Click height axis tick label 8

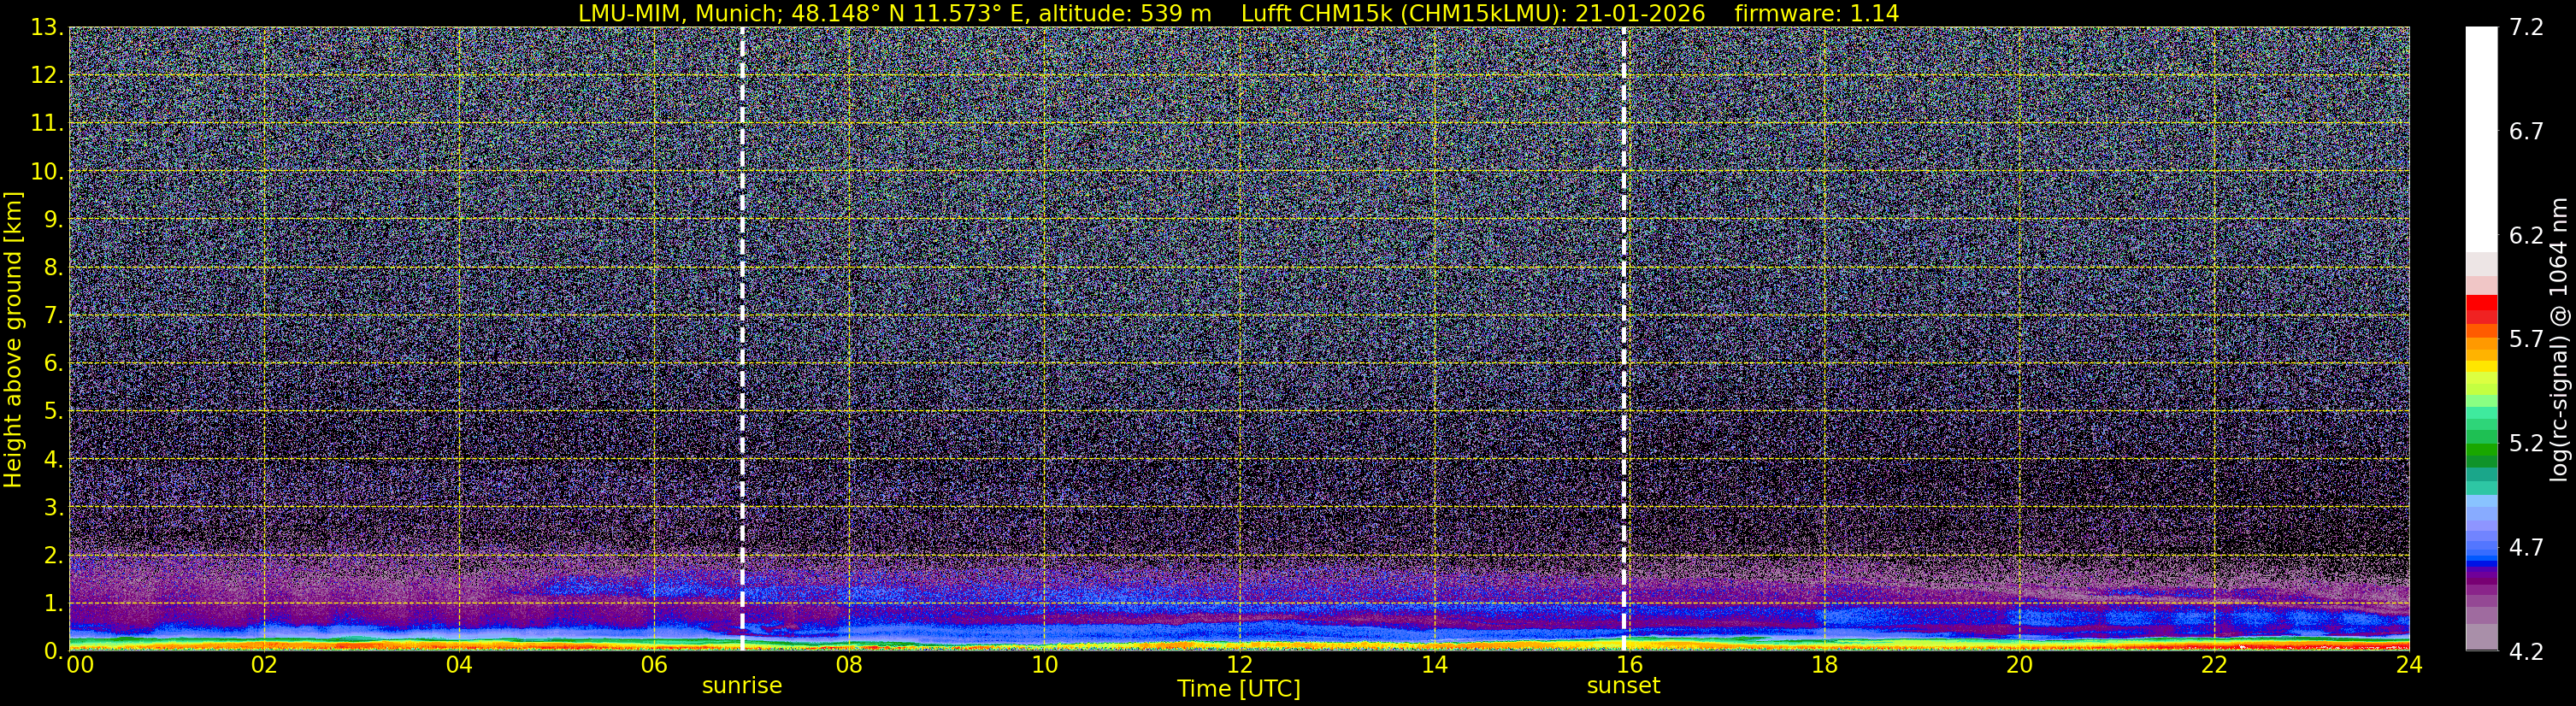click(52, 268)
